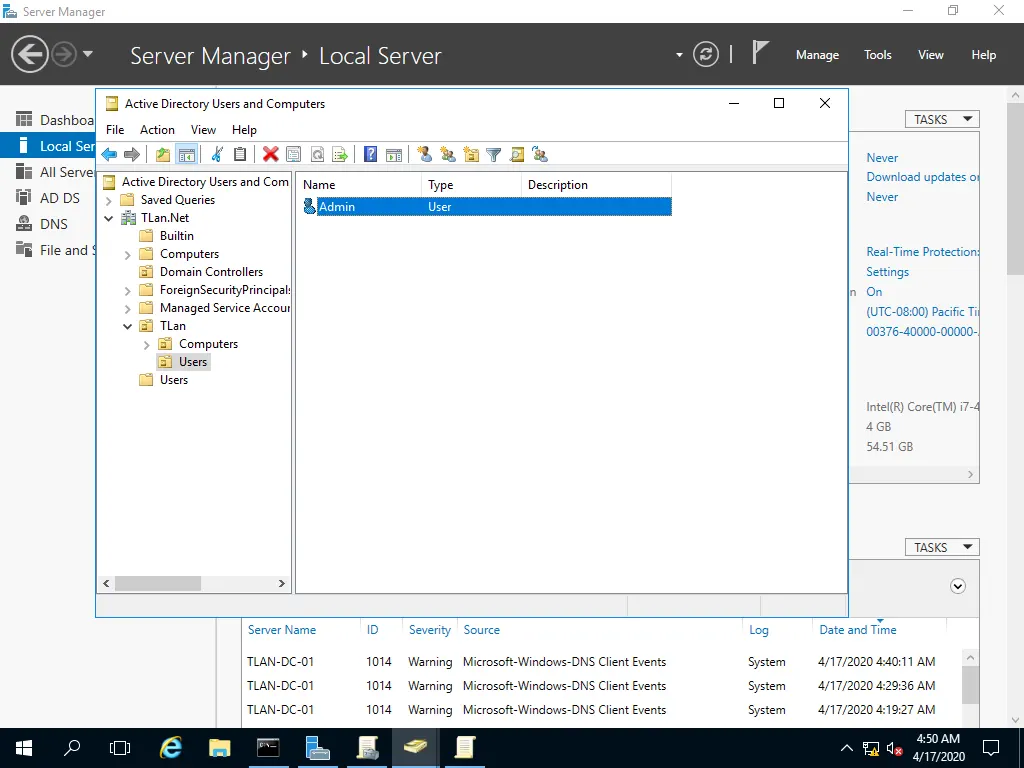
Task: Expand the Saved Queries tree node
Action: tap(109, 200)
